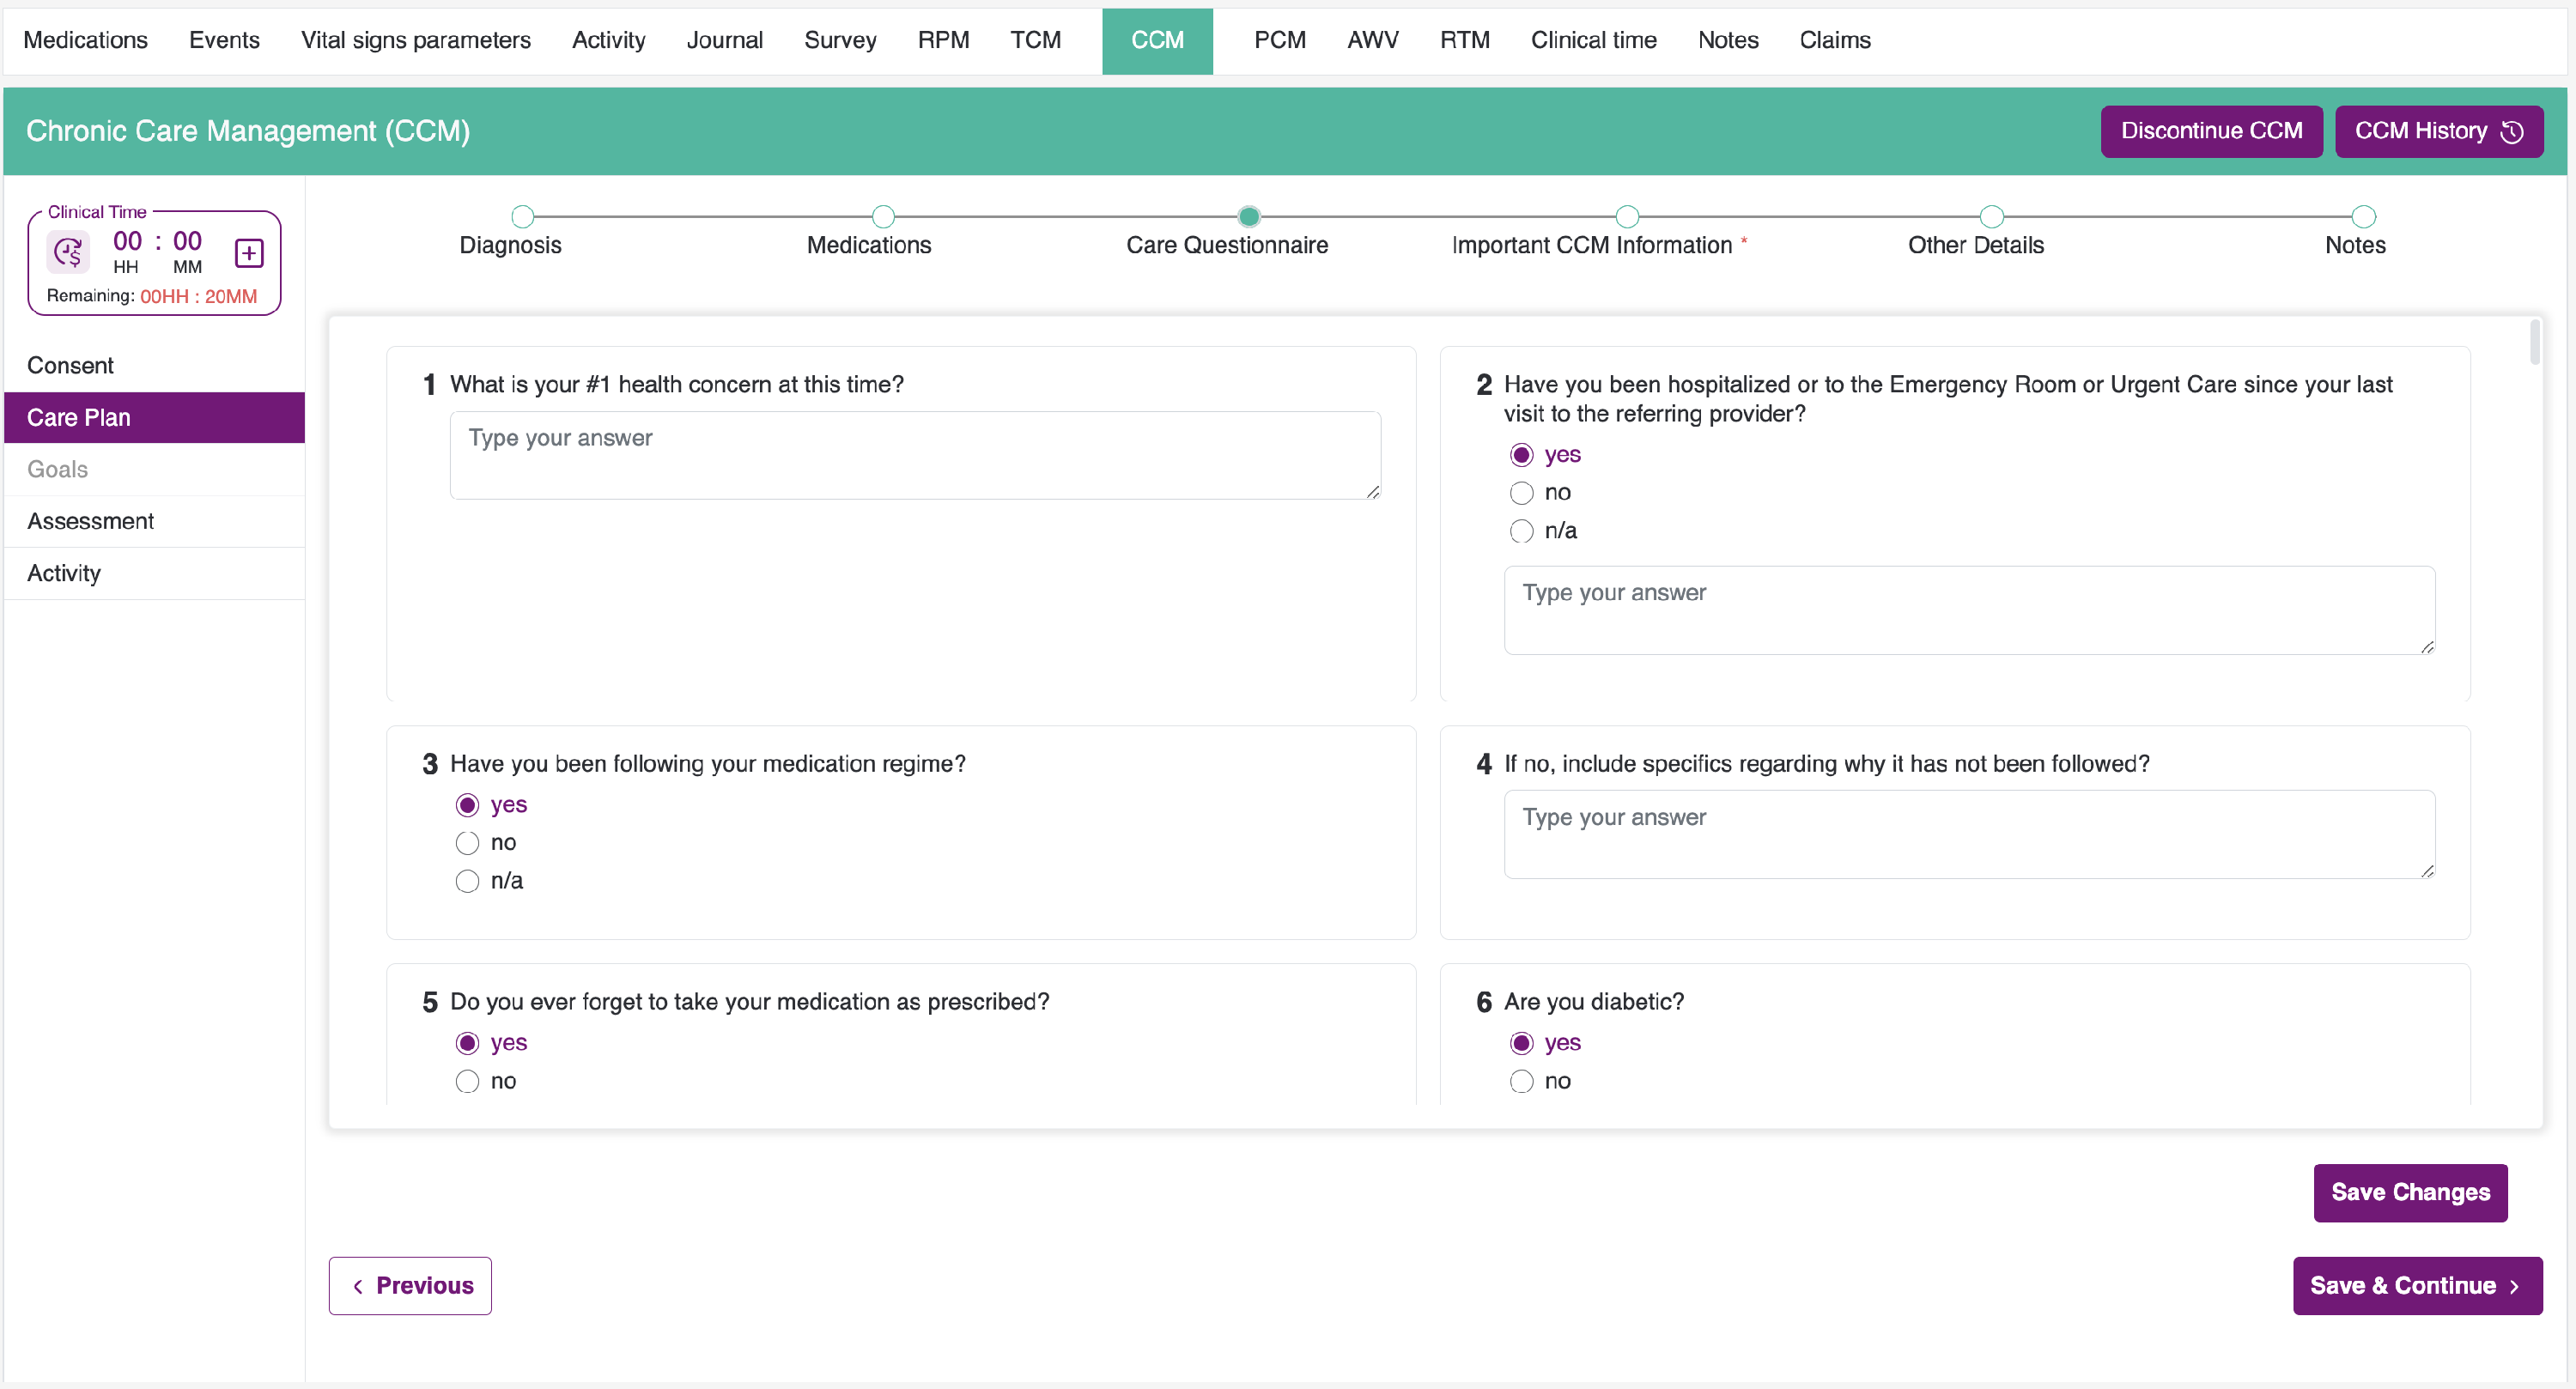Select 'no' for hospitalization question
This screenshot has height=1389, width=2576.
pos(1521,493)
